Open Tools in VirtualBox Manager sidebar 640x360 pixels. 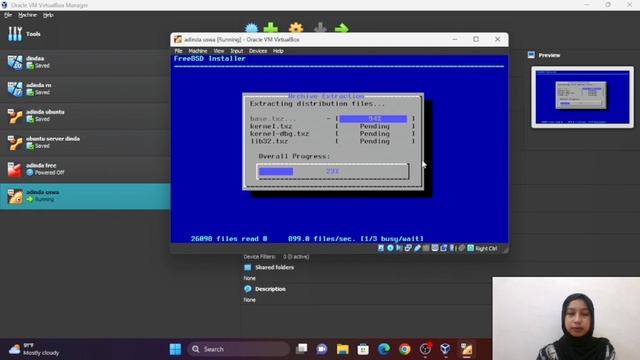click(x=84, y=34)
